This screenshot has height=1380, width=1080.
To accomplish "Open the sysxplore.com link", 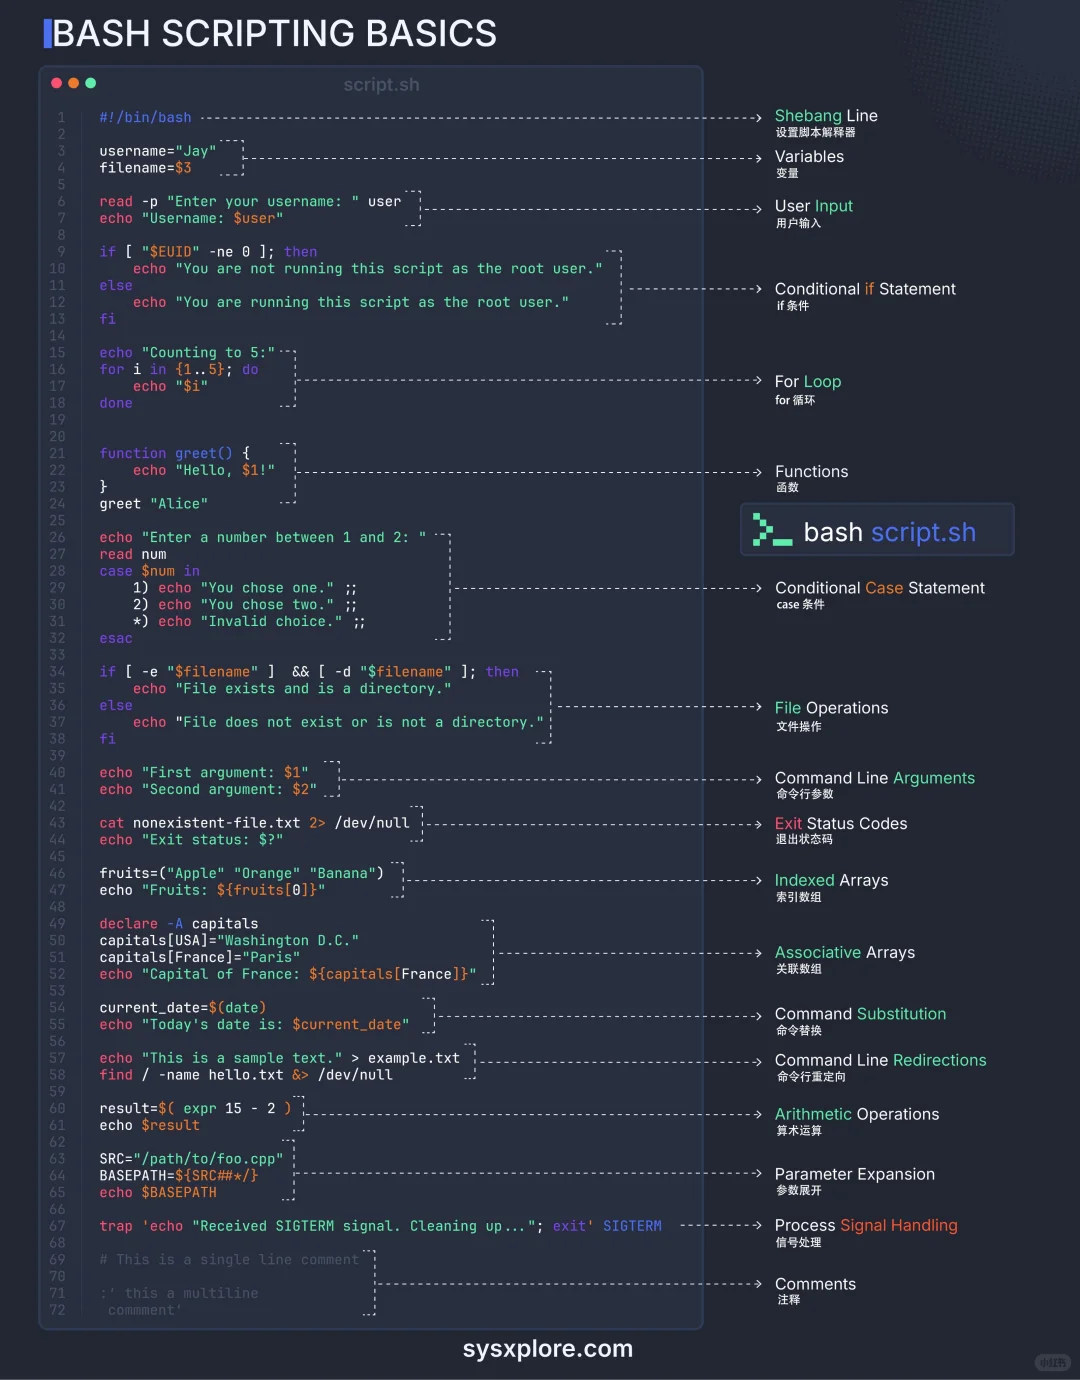I will (547, 1348).
